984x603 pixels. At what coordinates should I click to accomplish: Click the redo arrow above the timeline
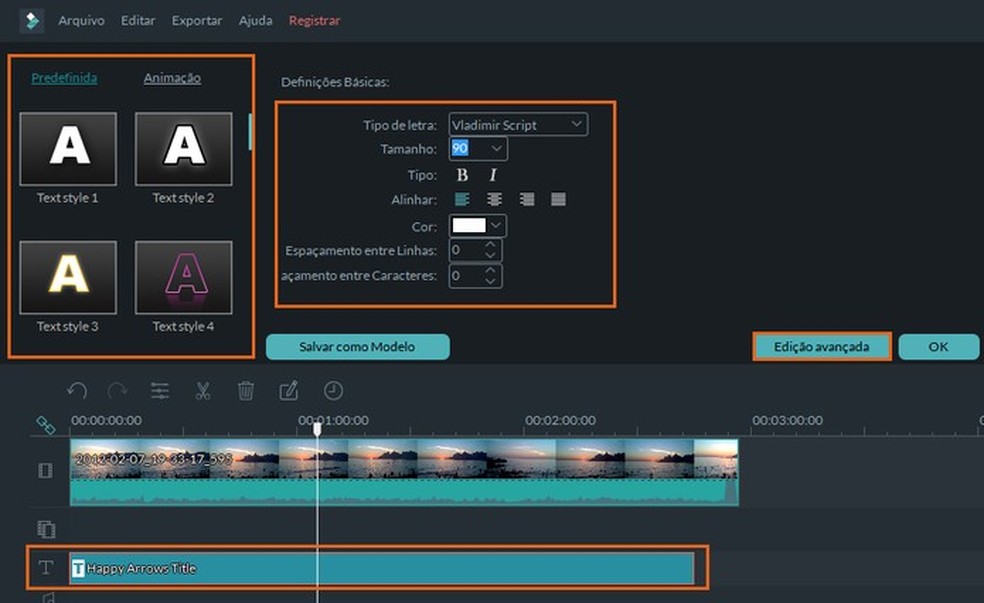(x=118, y=391)
